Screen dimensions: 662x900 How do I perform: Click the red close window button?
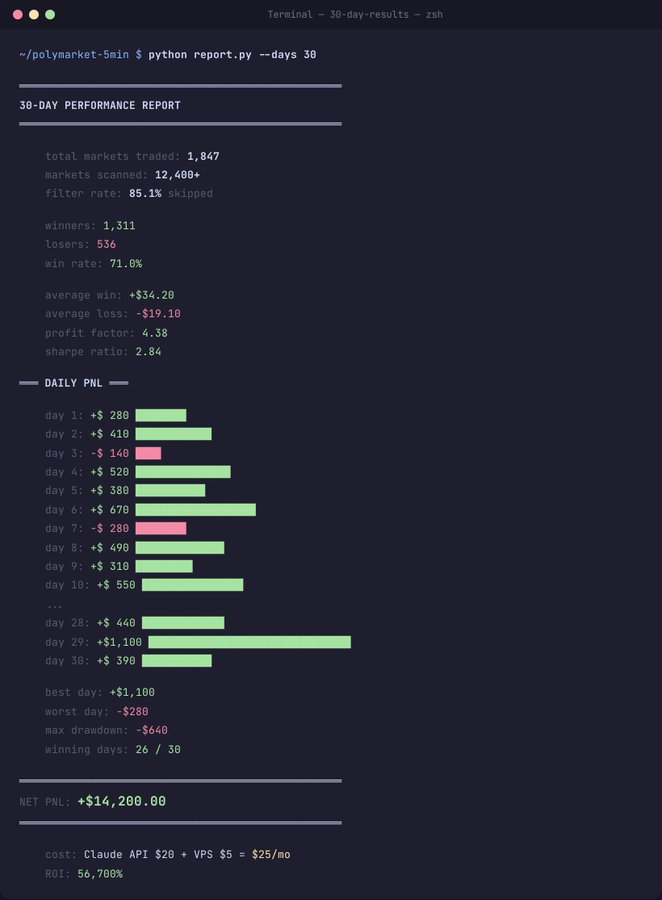pyautogui.click(x=18, y=14)
